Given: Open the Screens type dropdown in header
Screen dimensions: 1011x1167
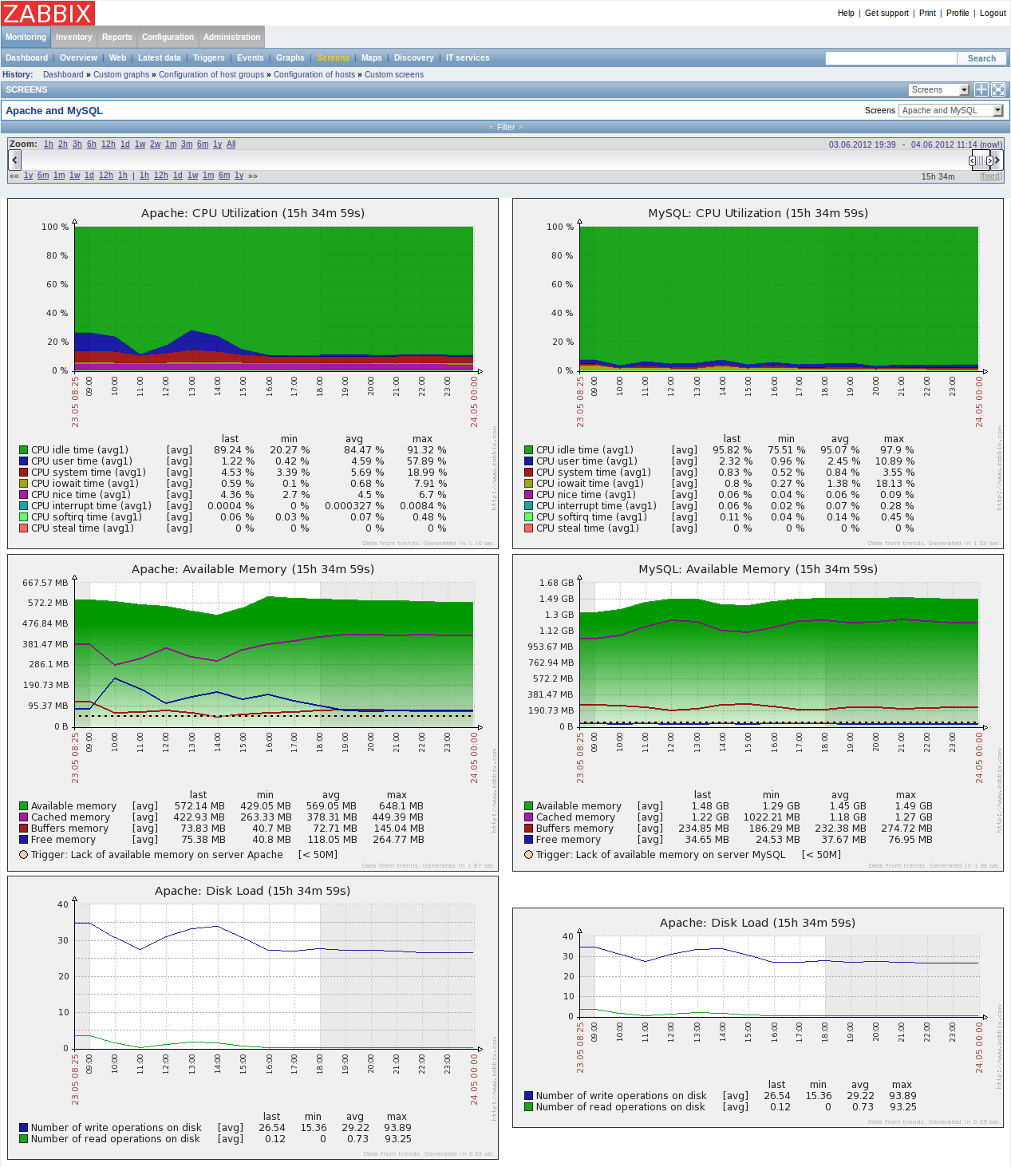Looking at the screenshot, I should coord(938,90).
